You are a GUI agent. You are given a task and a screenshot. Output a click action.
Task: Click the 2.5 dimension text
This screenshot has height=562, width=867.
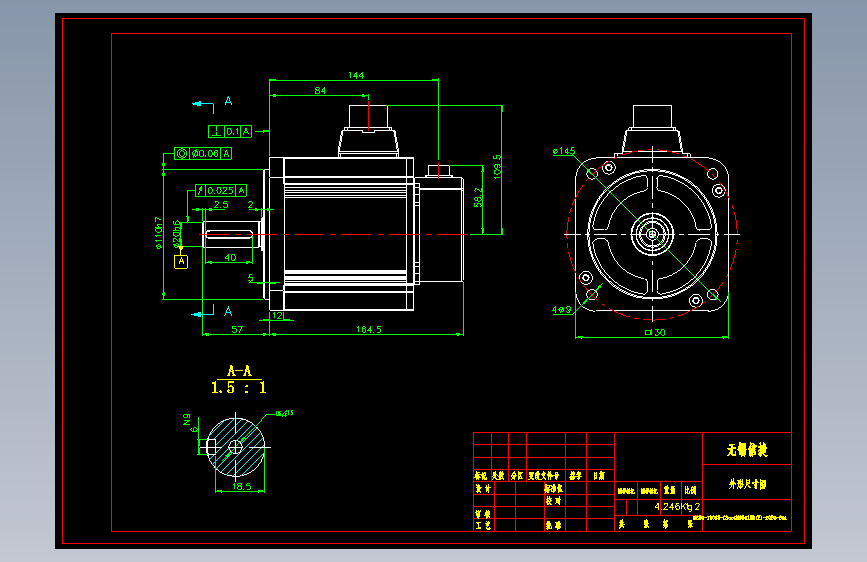221,205
